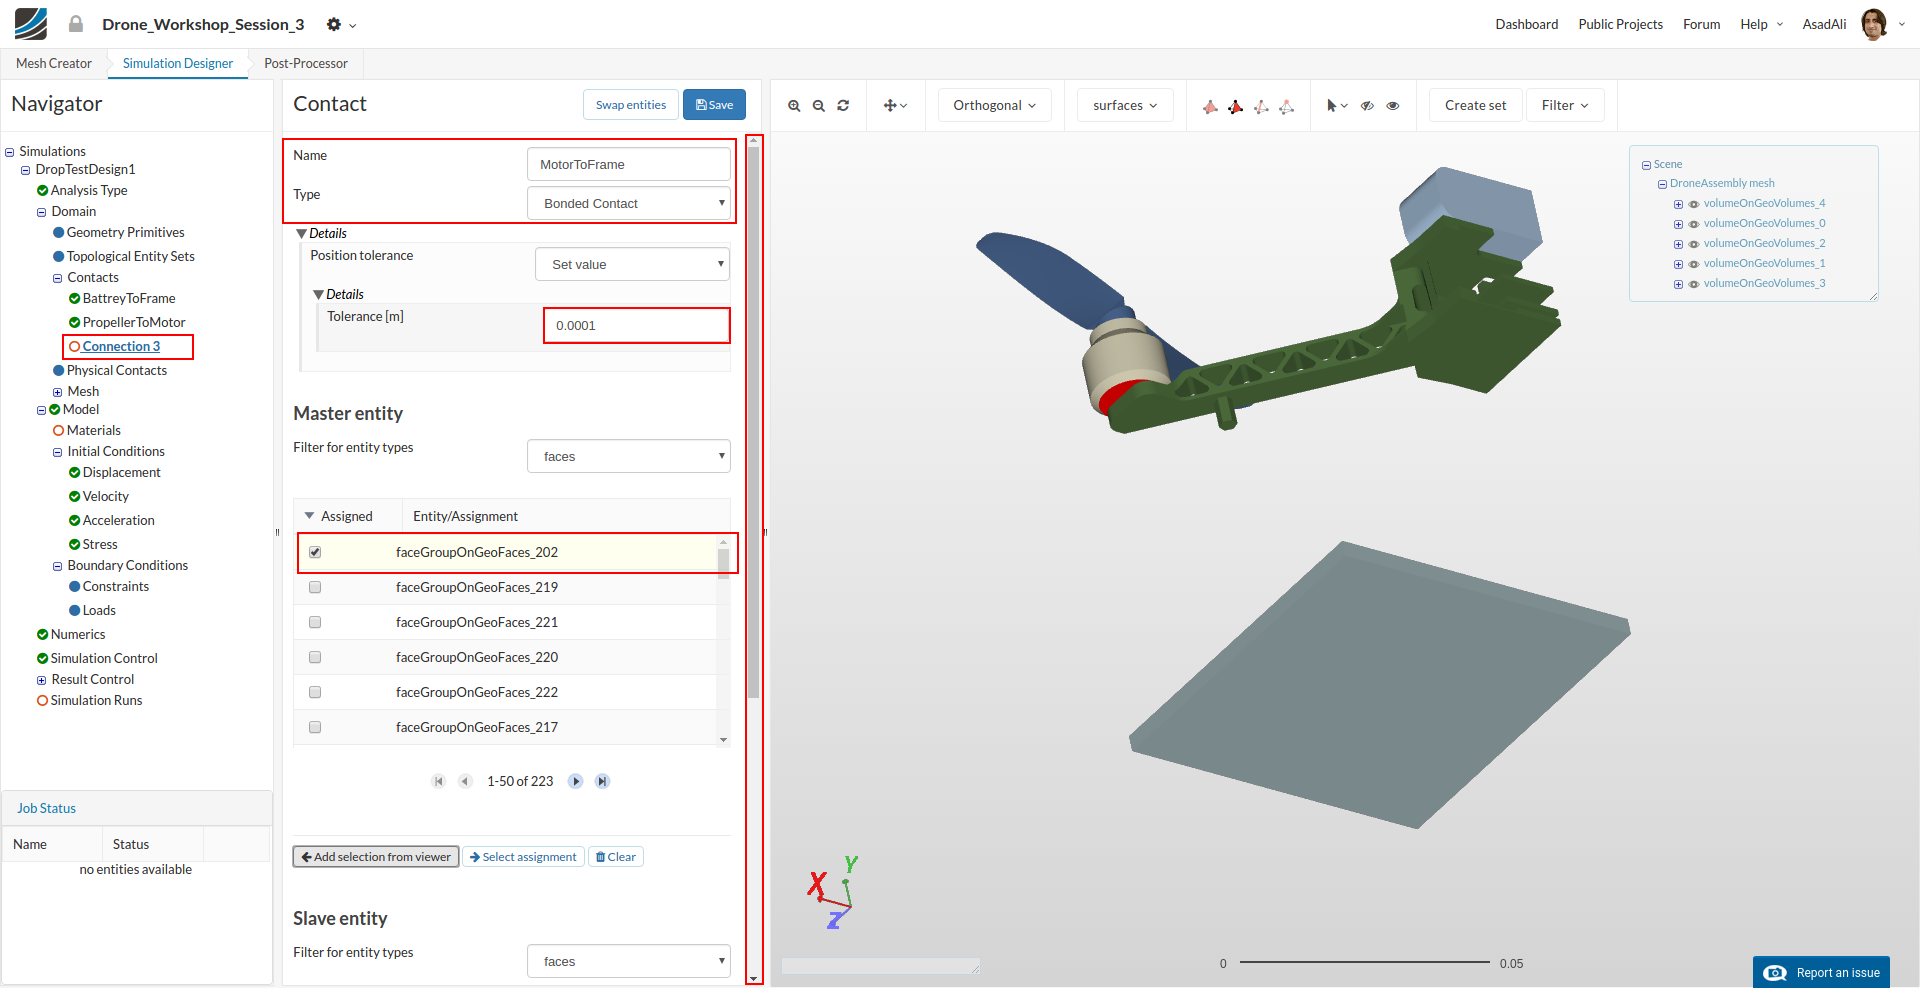
Task: Uncheck faceGroupOnGeoFaces_202 checkbox
Action: 315,552
